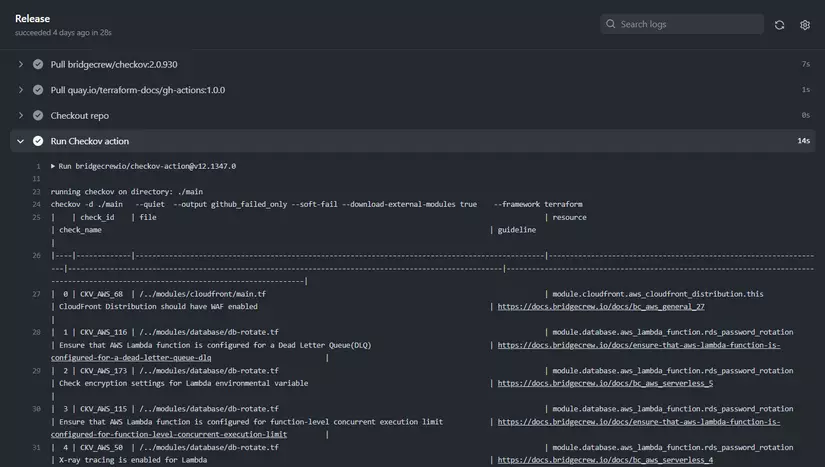Click the magnifier icon in search box

[610, 25]
